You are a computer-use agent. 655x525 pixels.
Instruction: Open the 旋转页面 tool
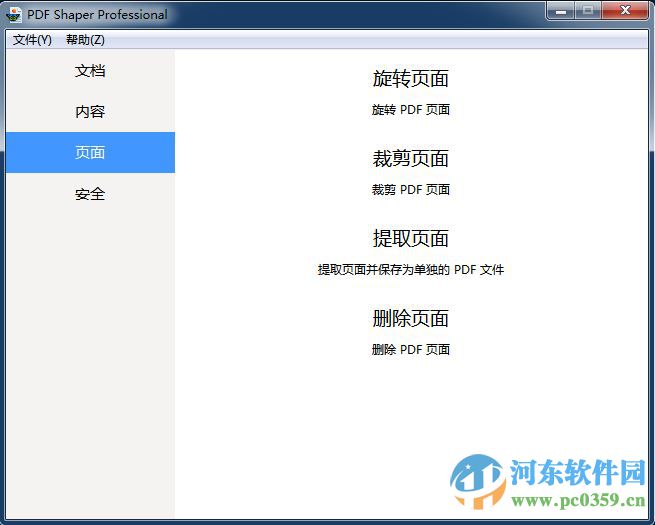[x=411, y=79]
